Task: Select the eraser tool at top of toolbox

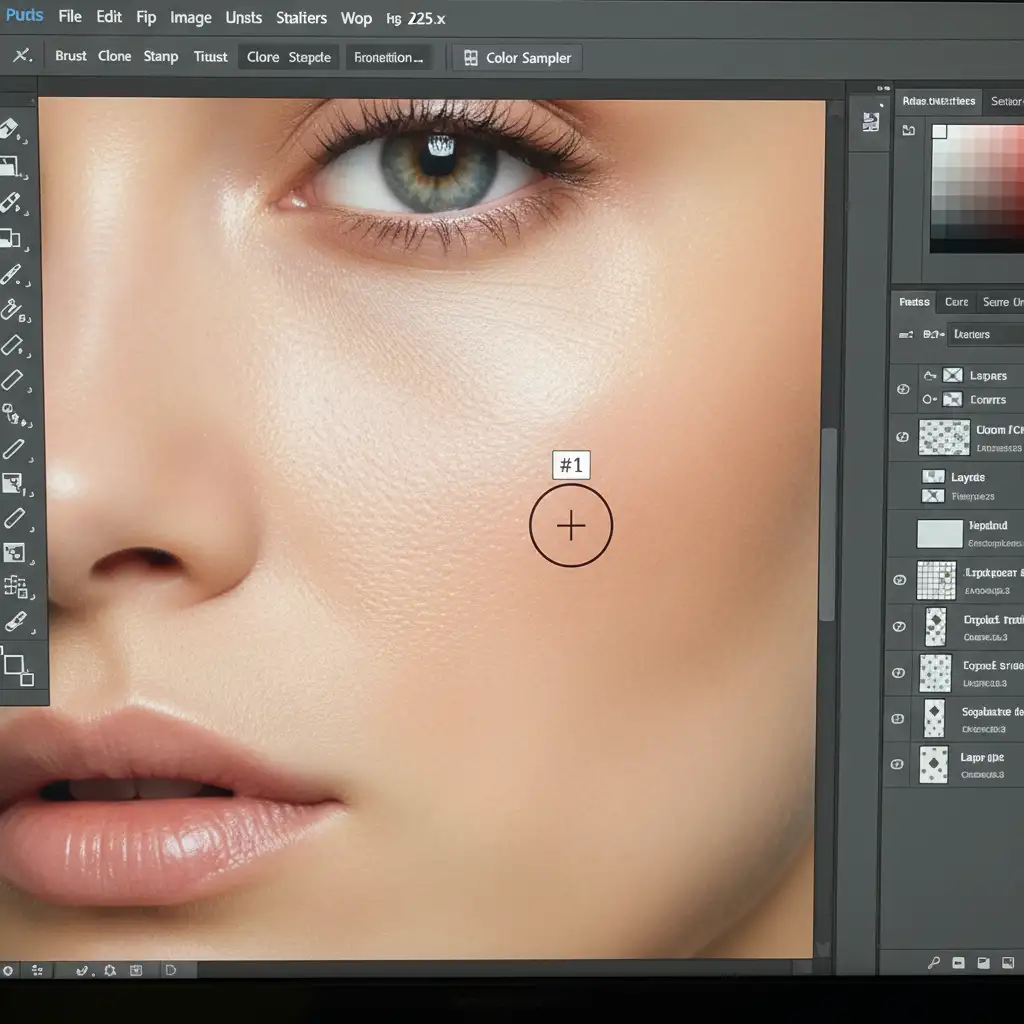Action: point(11,129)
